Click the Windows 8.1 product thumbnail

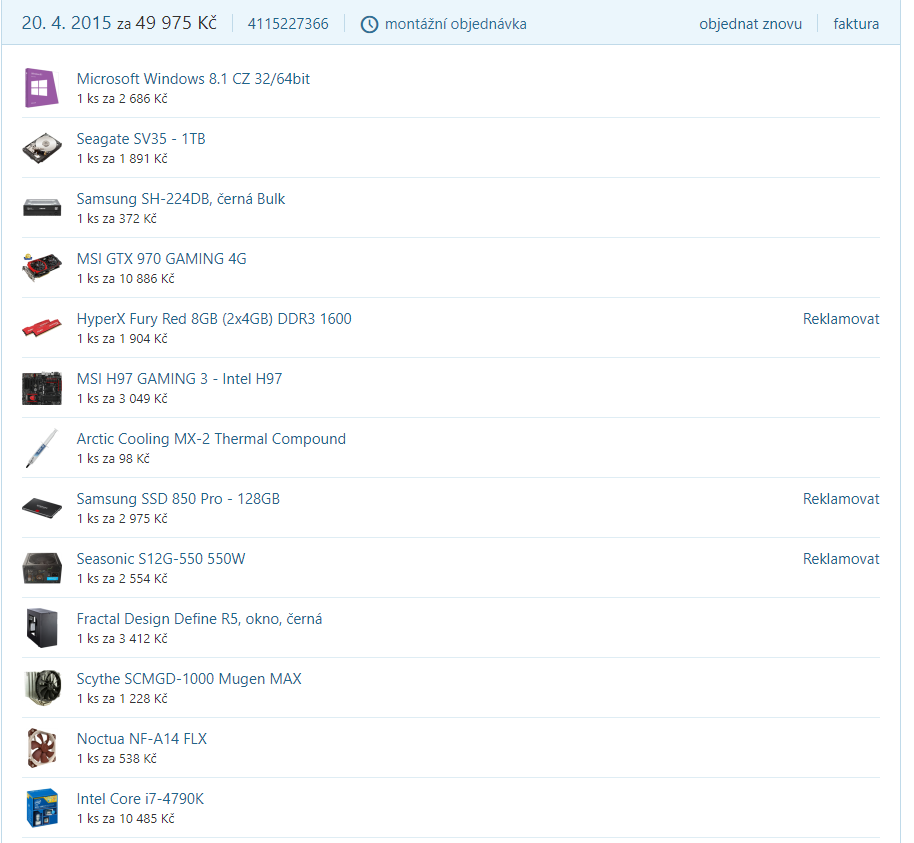point(42,88)
